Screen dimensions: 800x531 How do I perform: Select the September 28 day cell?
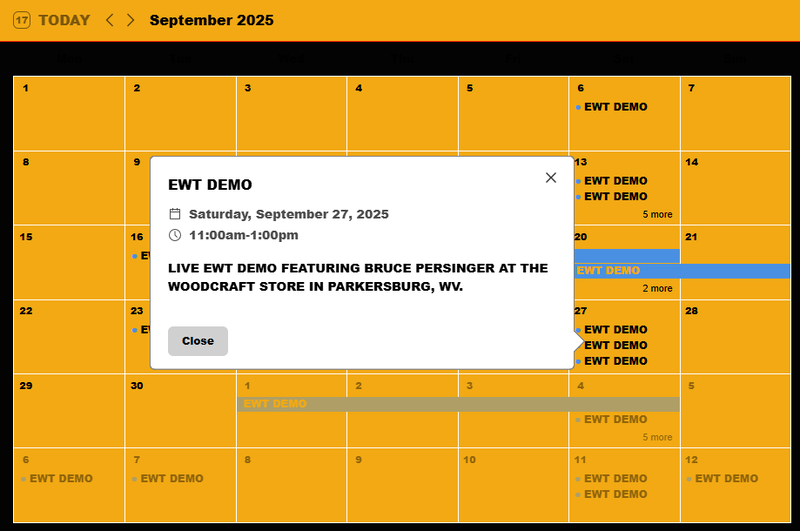point(738,345)
